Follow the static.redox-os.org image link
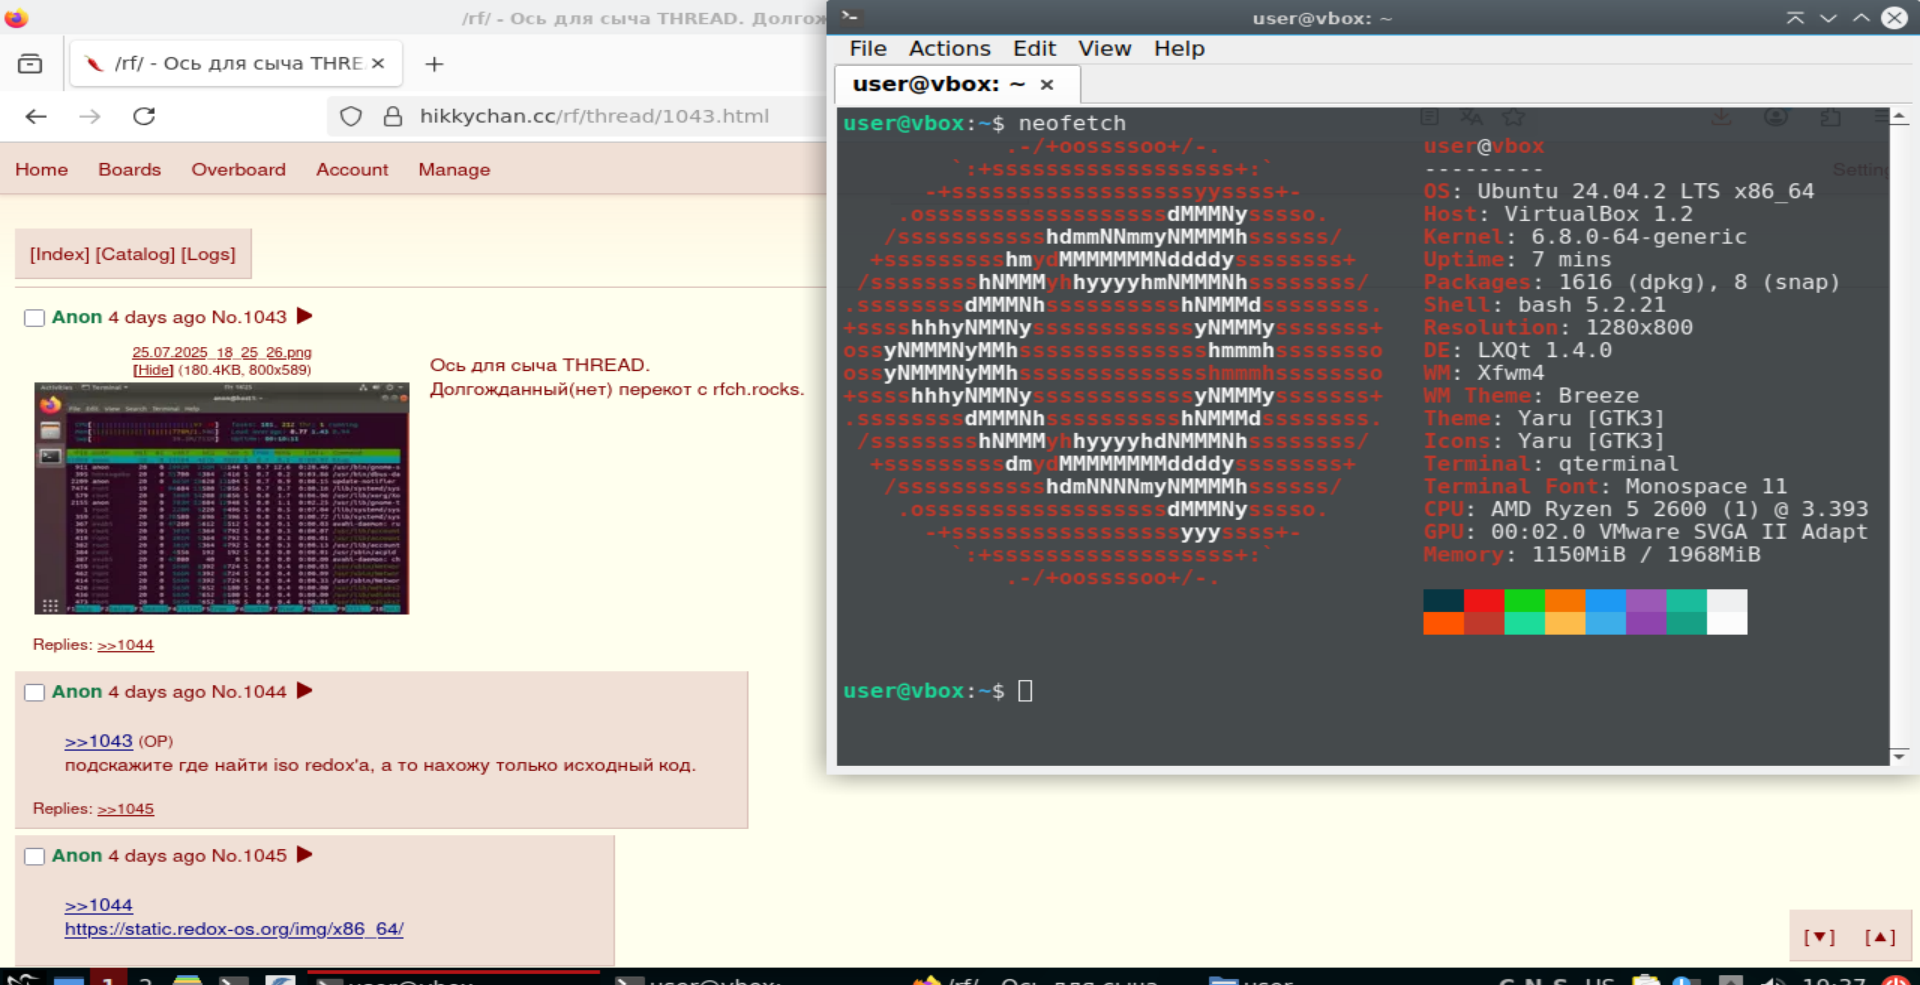This screenshot has width=1920, height=985. 234,929
